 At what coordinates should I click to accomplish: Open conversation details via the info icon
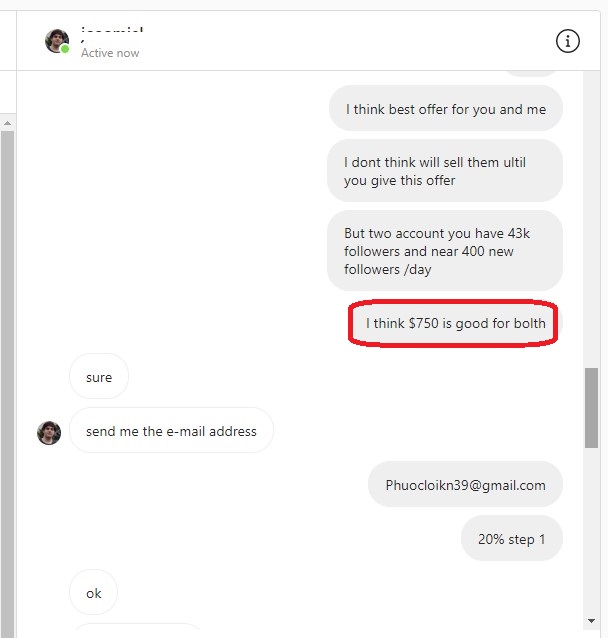click(x=567, y=41)
